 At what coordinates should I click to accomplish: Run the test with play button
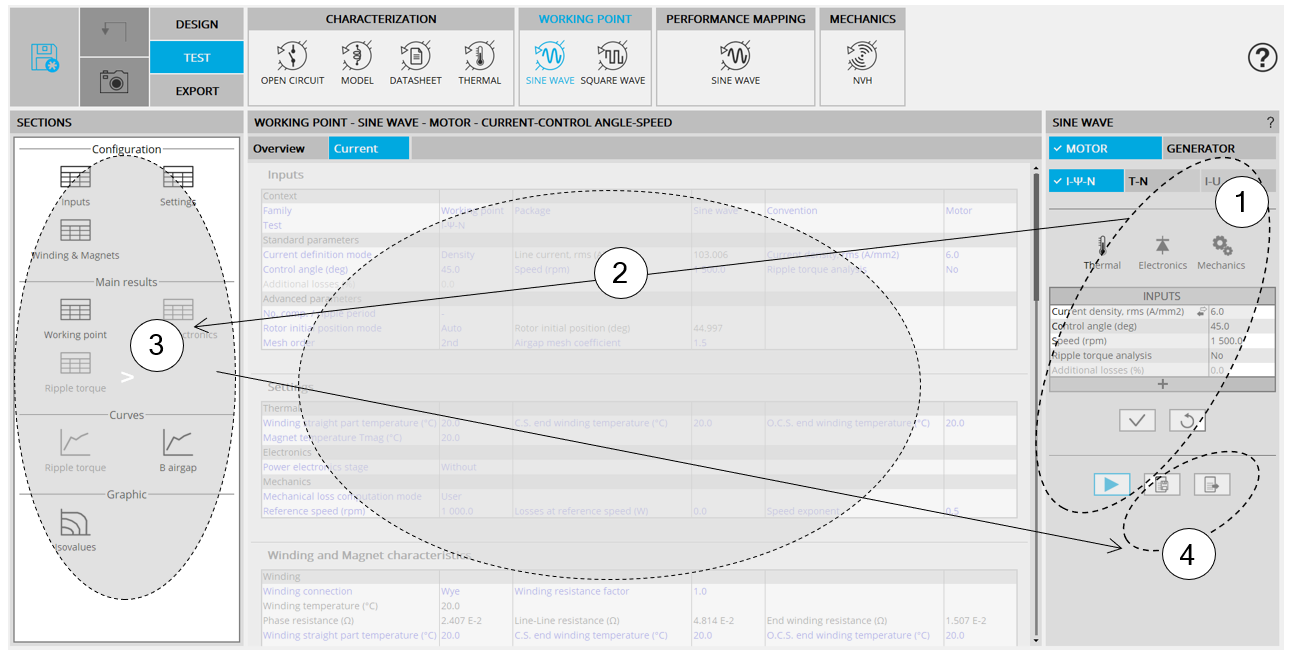(x=1111, y=485)
